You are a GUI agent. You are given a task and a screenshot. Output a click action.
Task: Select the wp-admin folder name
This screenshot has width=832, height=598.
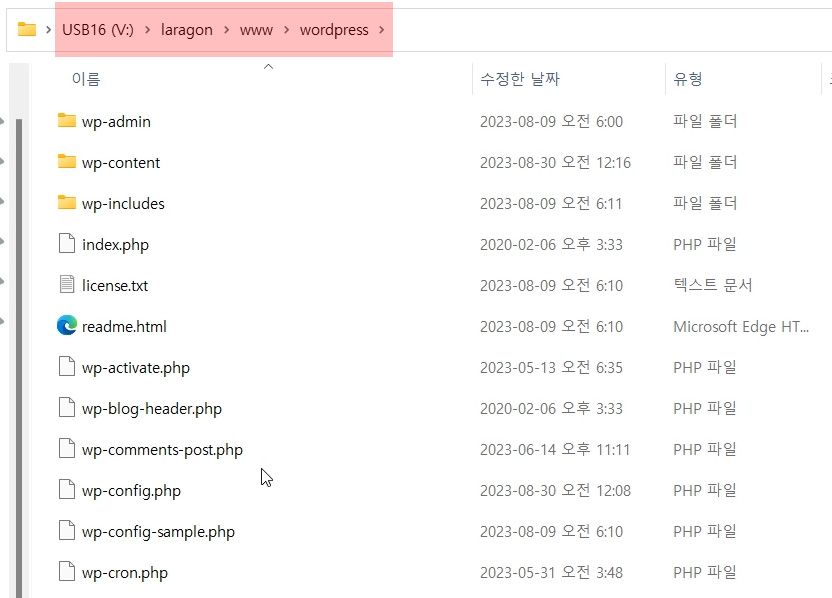116,122
